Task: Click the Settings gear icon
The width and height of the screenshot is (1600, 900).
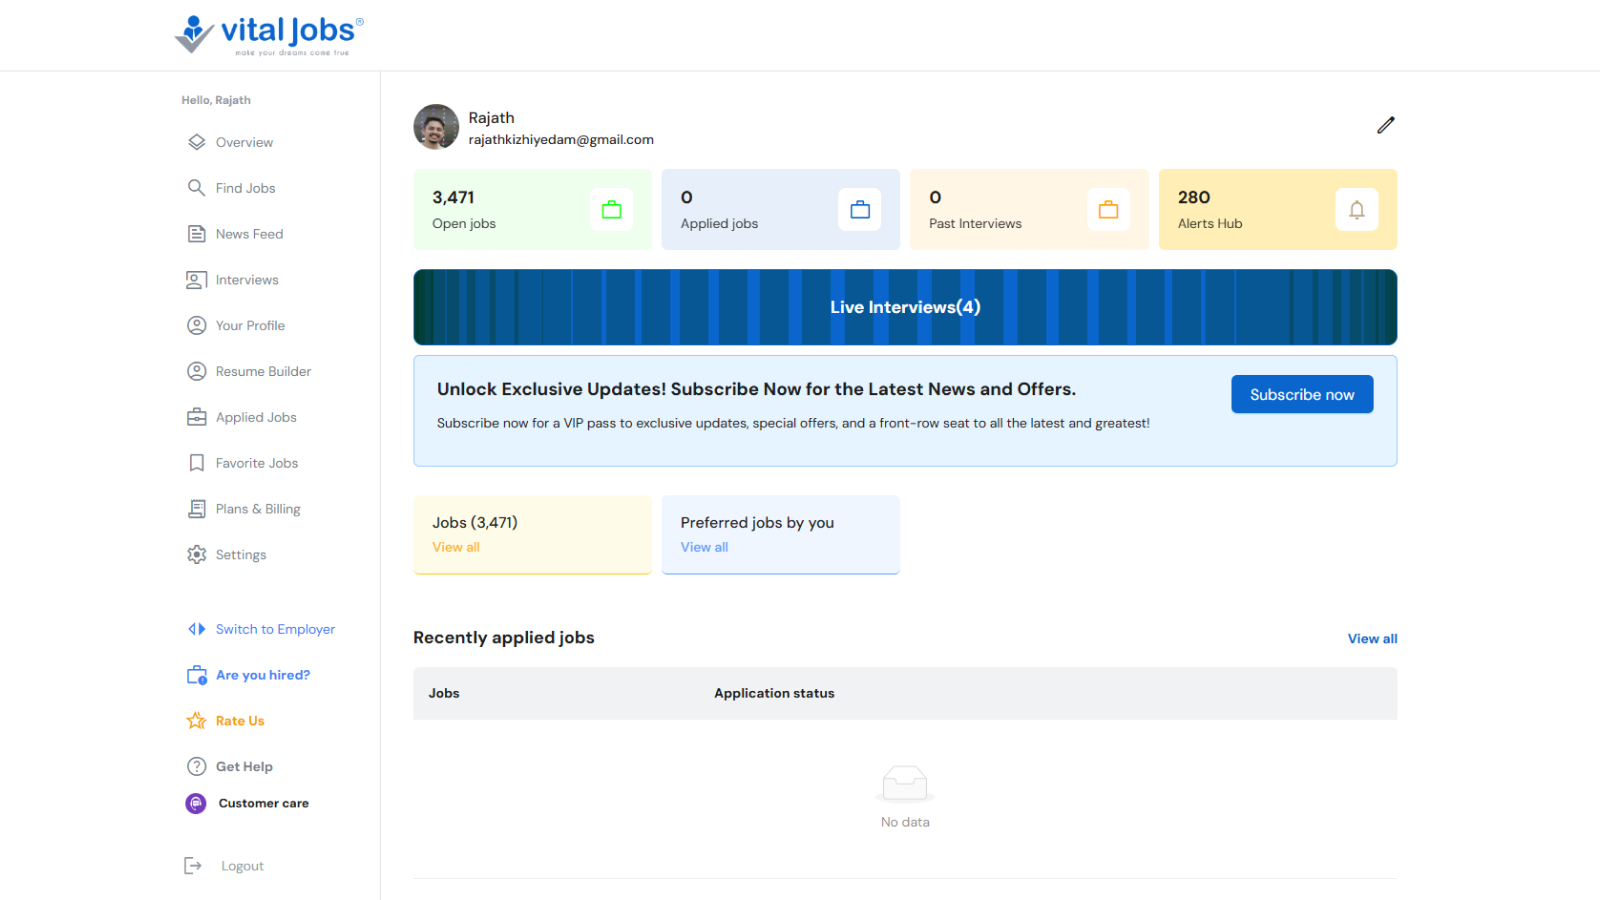Action: pyautogui.click(x=197, y=554)
